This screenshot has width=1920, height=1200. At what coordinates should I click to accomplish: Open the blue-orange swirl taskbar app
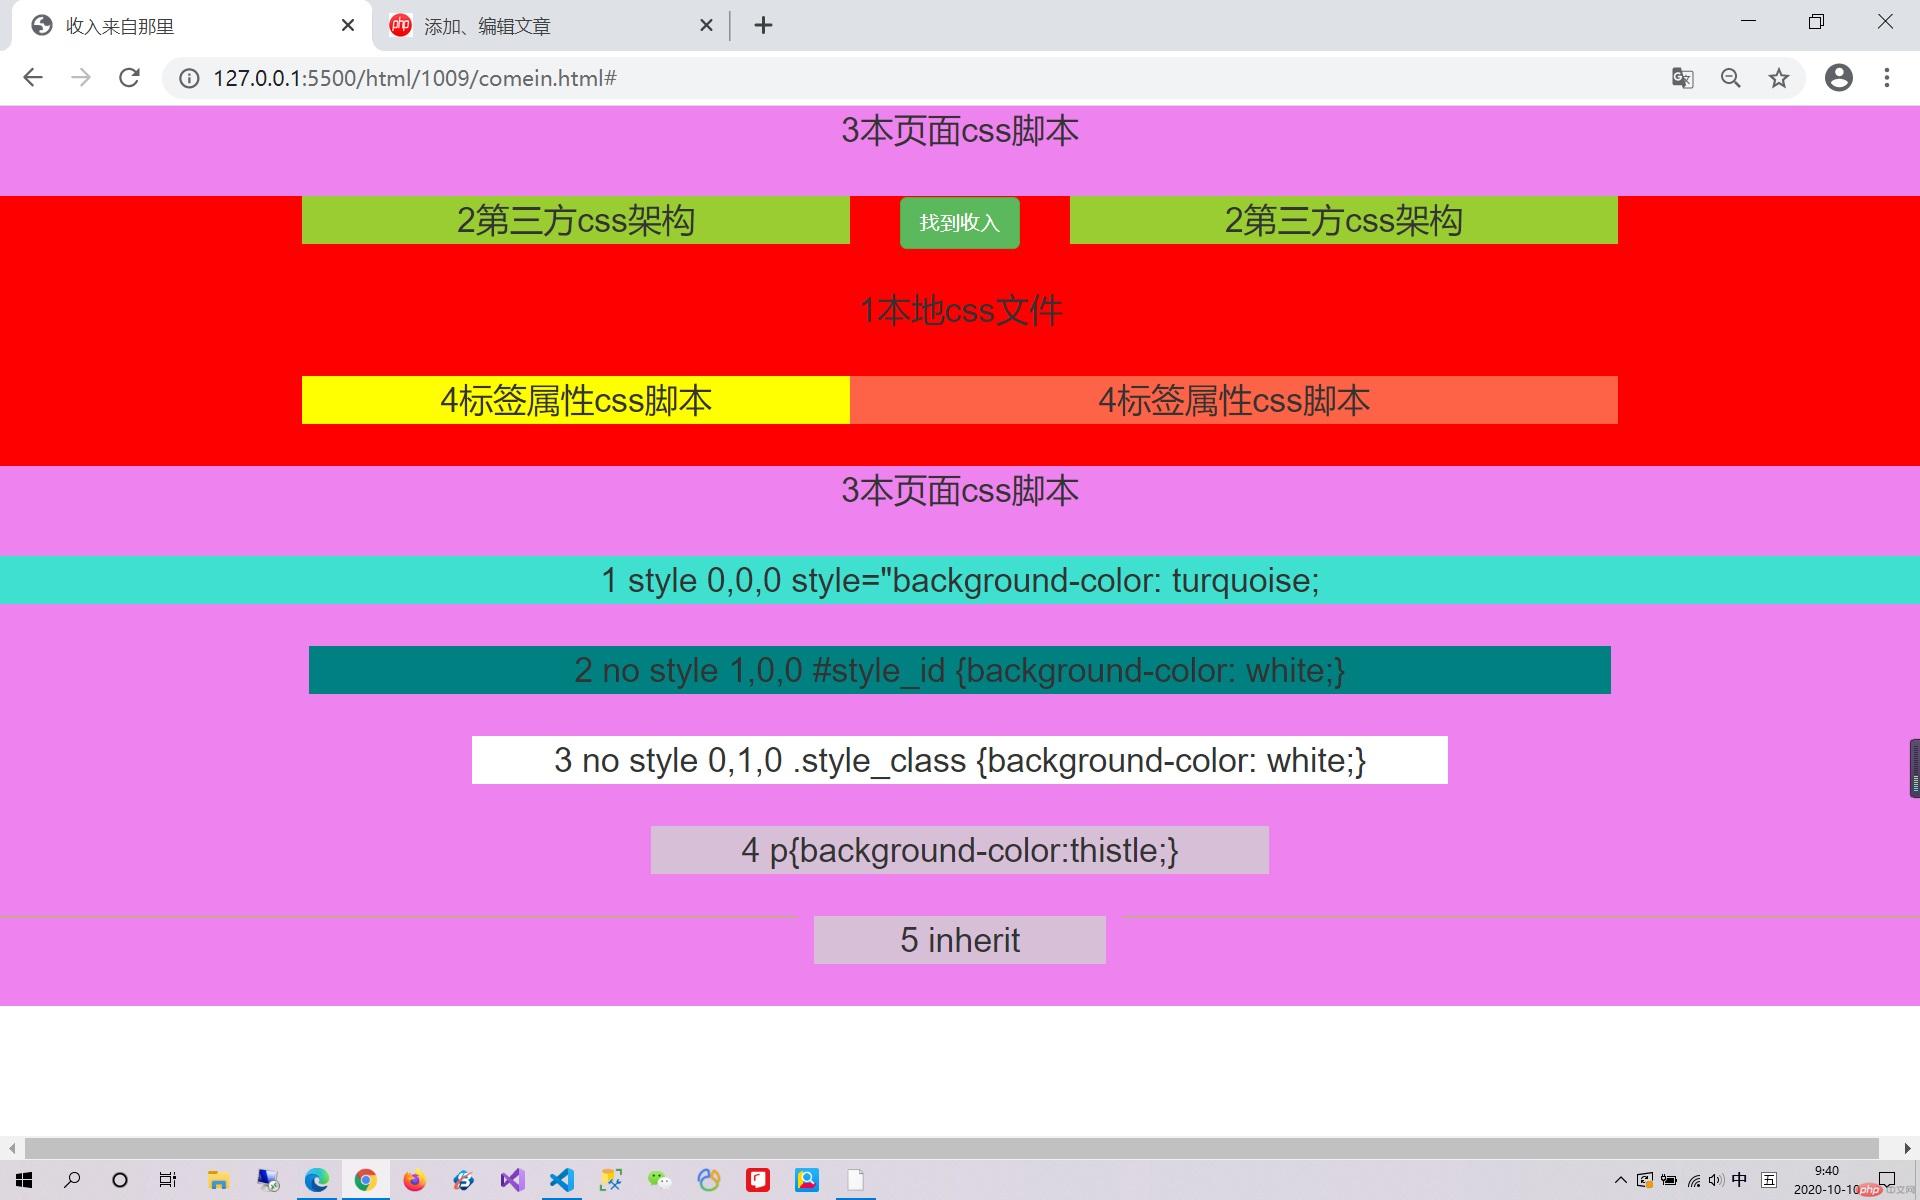pyautogui.click(x=709, y=1180)
